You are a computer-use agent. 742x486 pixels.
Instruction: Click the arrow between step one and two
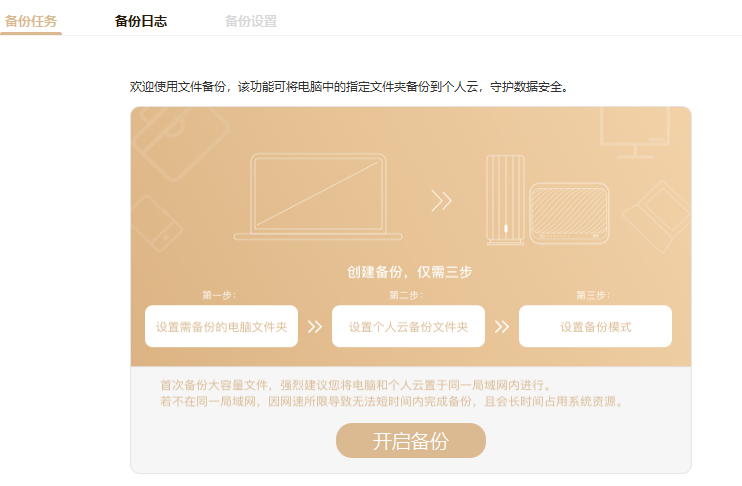[315, 327]
